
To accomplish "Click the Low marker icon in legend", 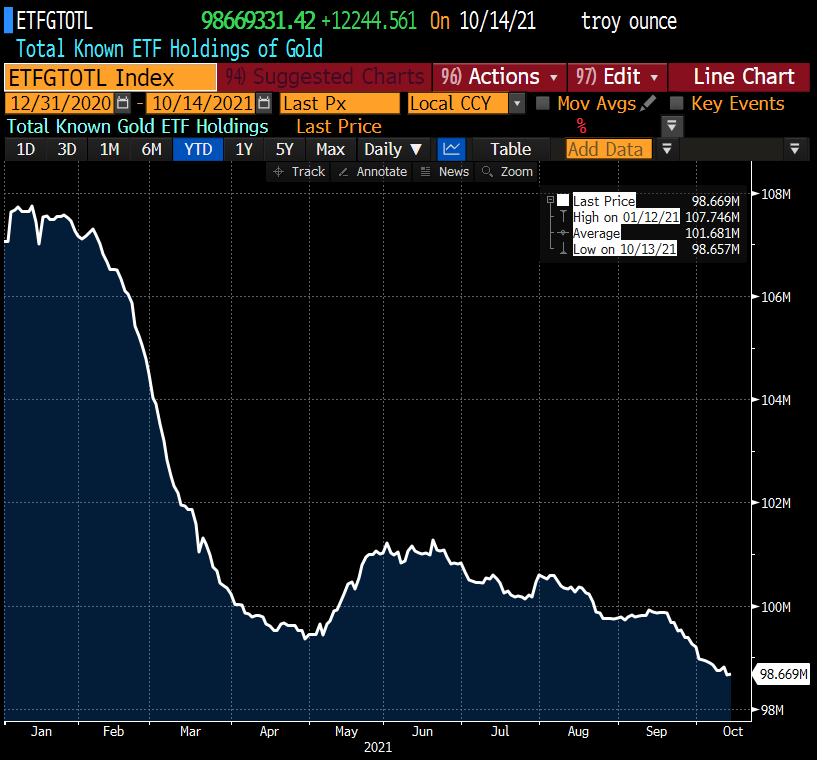I will click(x=563, y=249).
